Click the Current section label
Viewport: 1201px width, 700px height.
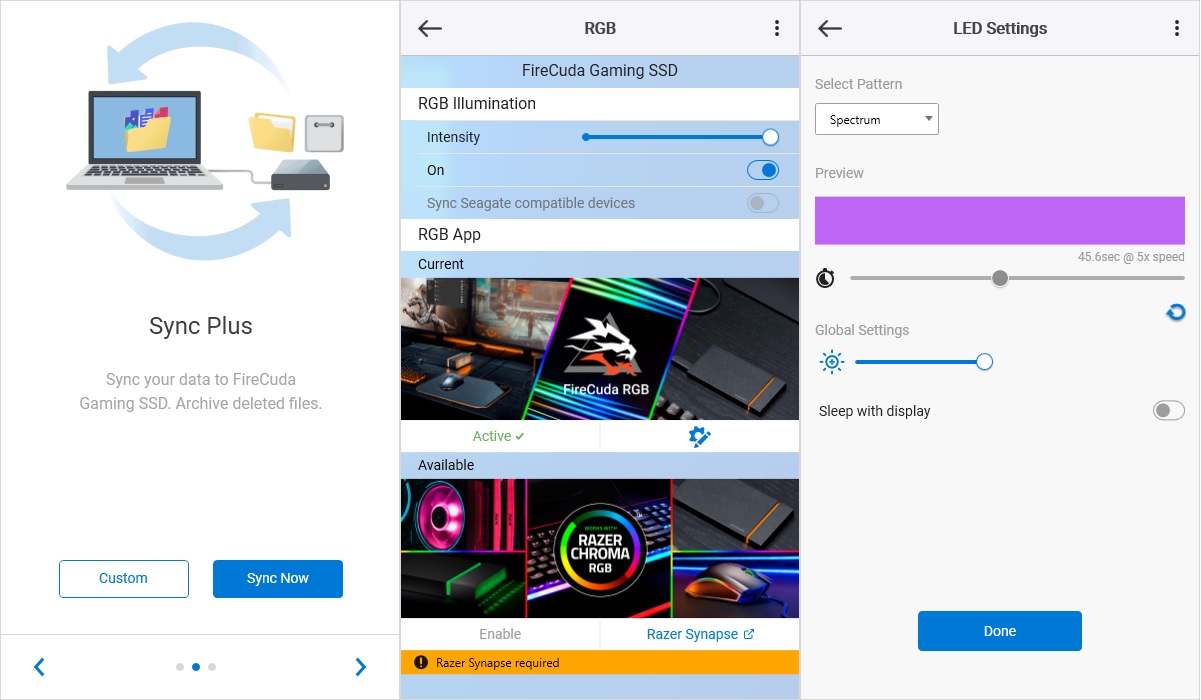coord(441,264)
